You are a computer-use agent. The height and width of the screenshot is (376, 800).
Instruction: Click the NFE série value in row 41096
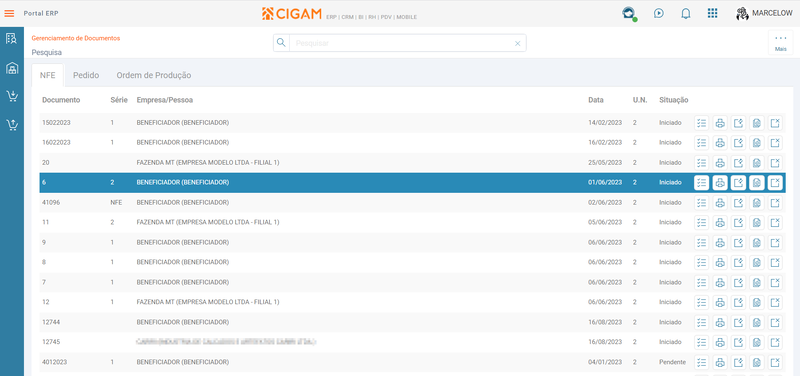point(116,203)
